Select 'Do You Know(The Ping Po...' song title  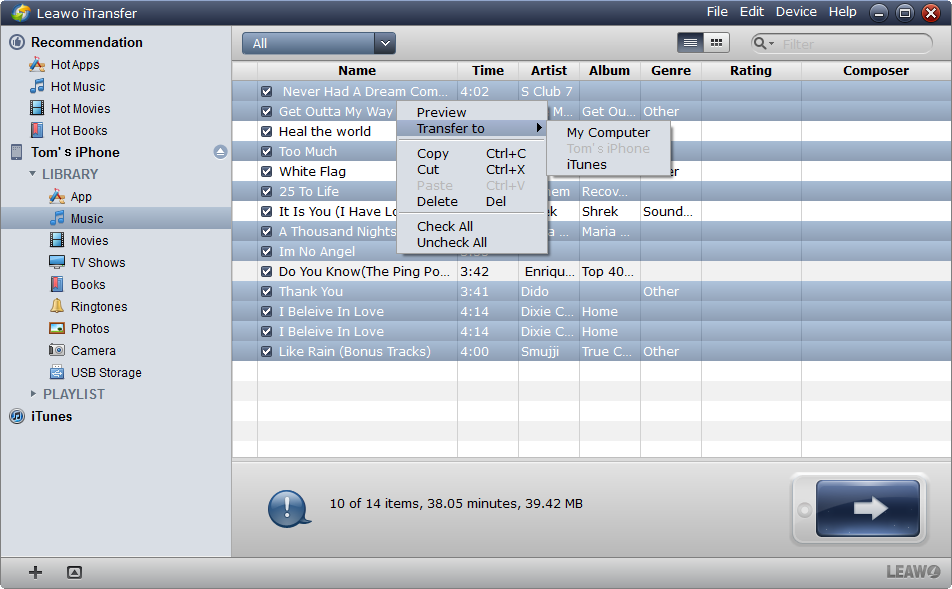coord(364,271)
